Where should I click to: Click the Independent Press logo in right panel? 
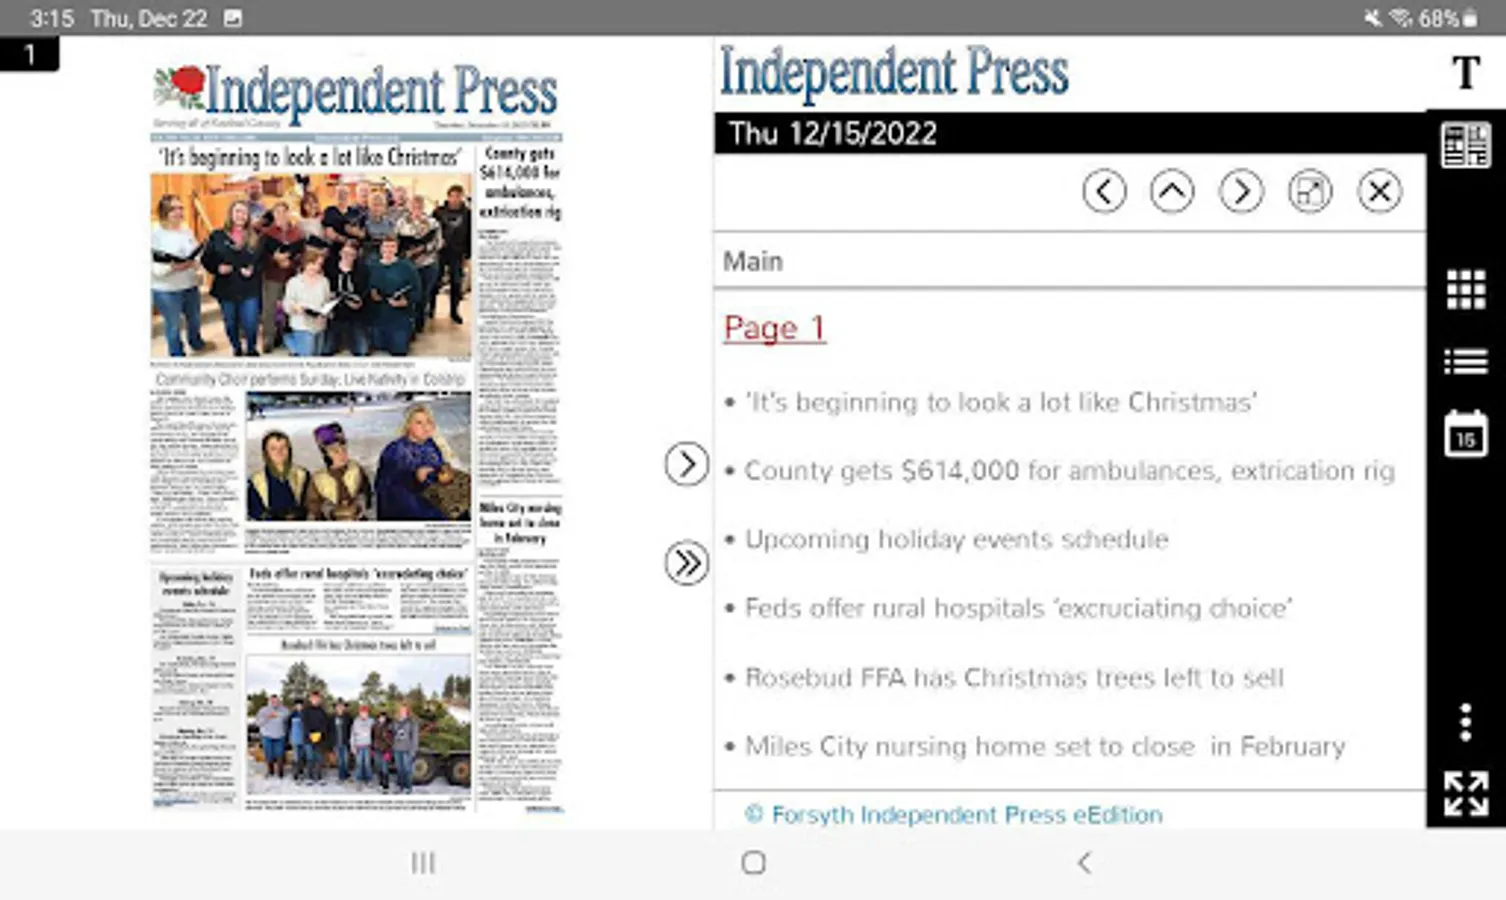(894, 73)
